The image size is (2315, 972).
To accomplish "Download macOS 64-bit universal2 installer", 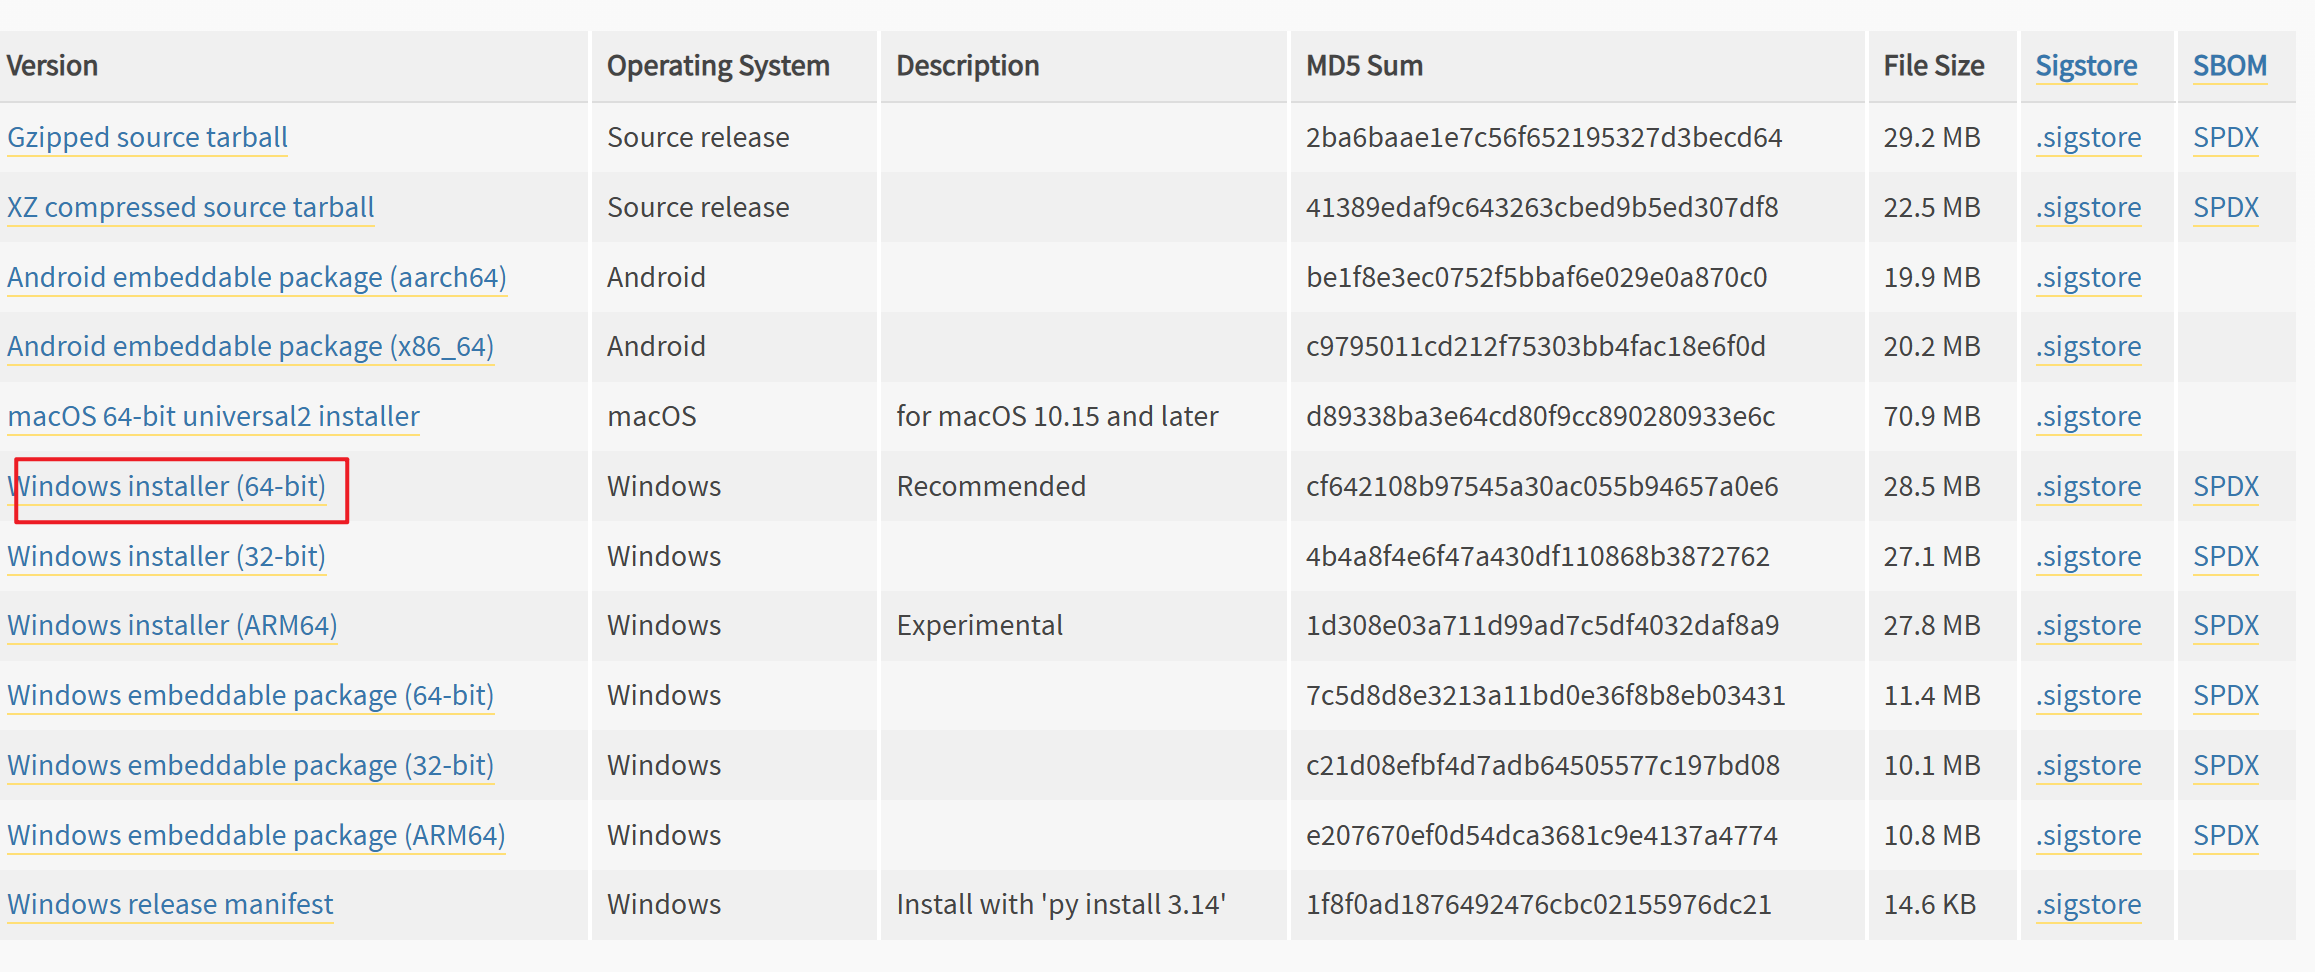I will click(x=213, y=416).
